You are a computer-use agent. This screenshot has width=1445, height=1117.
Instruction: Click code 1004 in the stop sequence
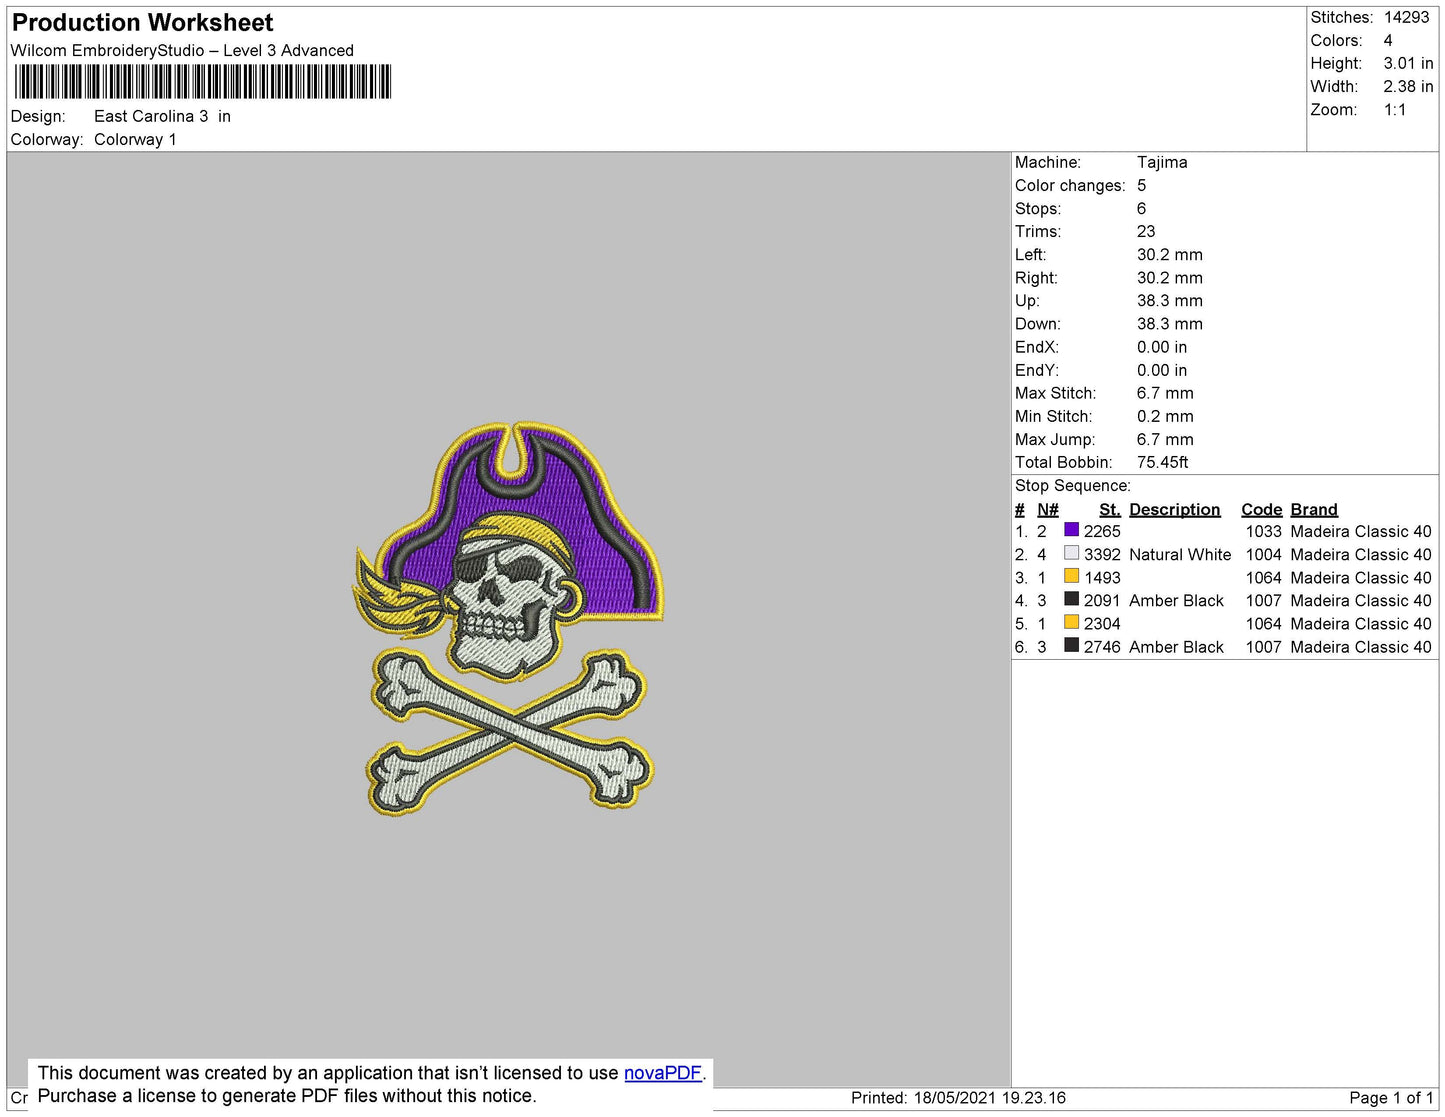tap(1264, 554)
